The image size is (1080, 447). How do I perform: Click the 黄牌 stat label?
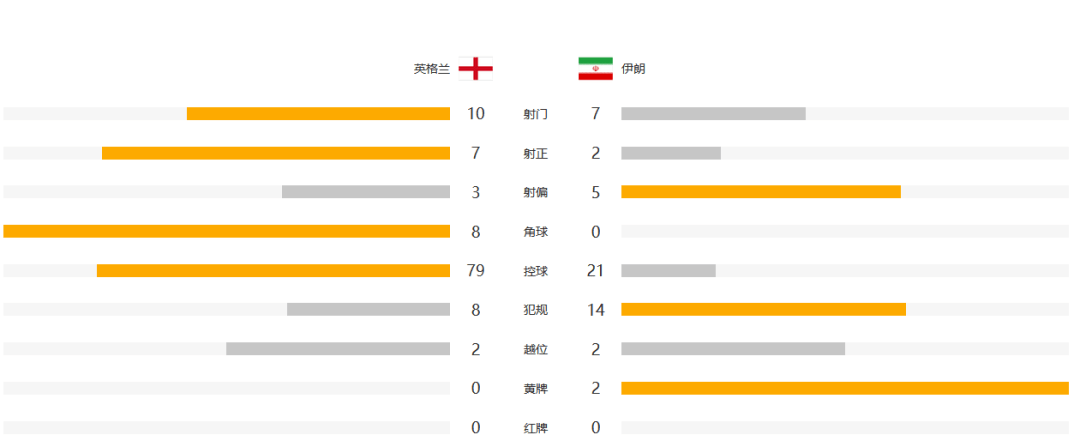(x=535, y=389)
